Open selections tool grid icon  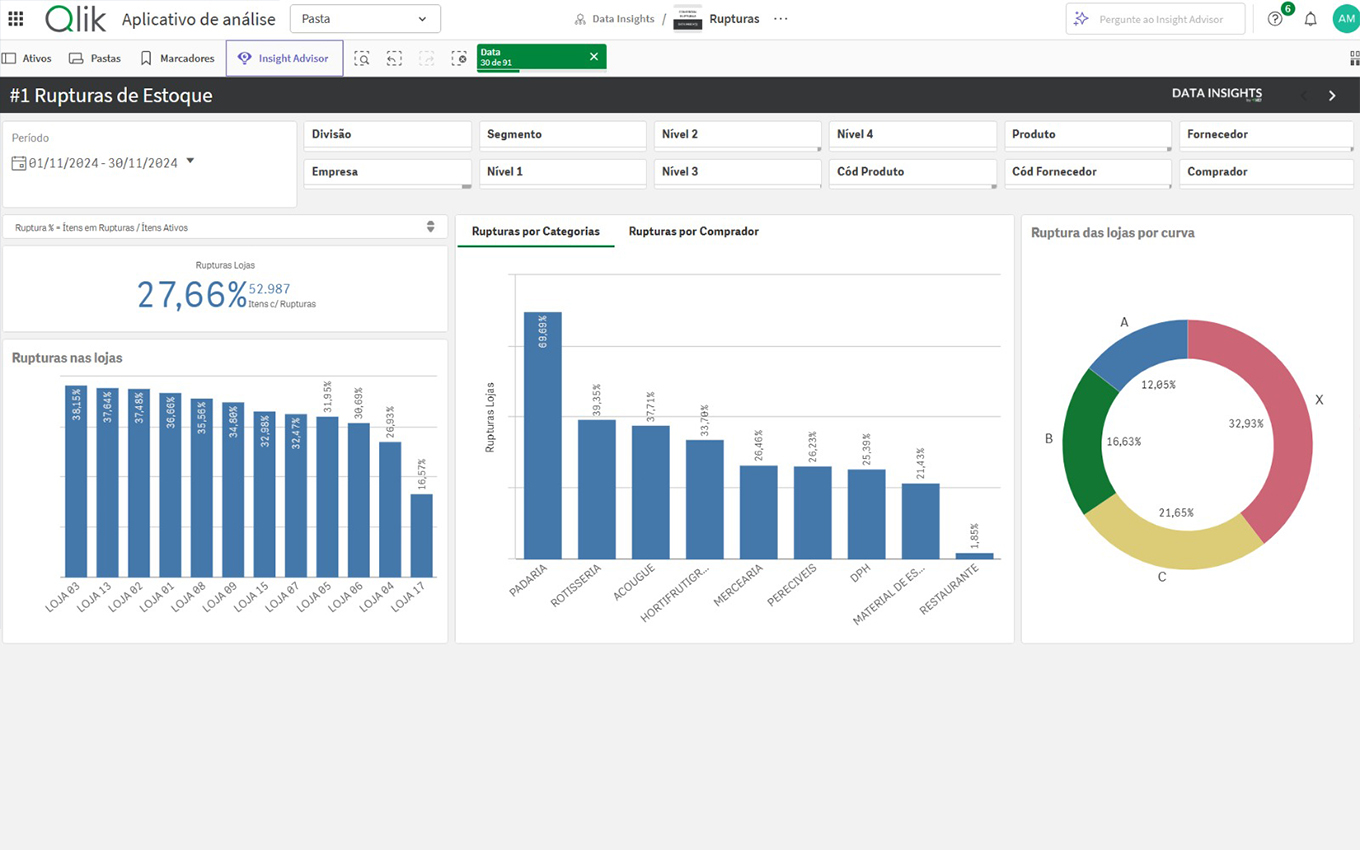pyautogui.click(x=1354, y=59)
